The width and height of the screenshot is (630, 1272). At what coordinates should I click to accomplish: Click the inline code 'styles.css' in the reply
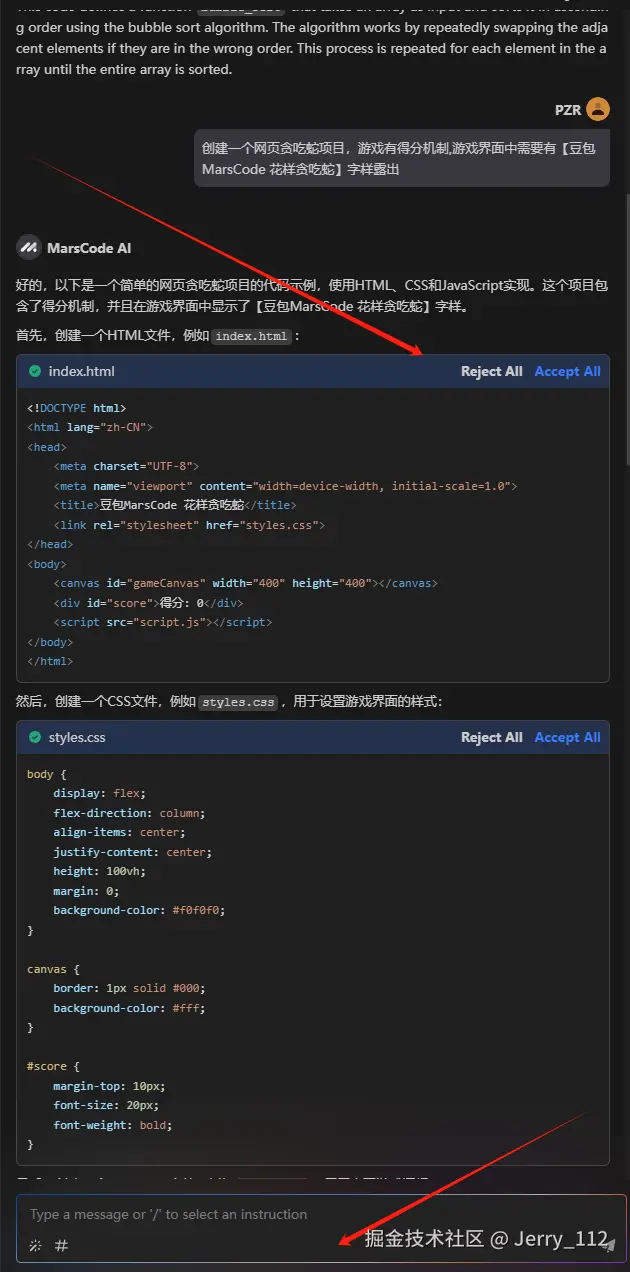[237, 702]
